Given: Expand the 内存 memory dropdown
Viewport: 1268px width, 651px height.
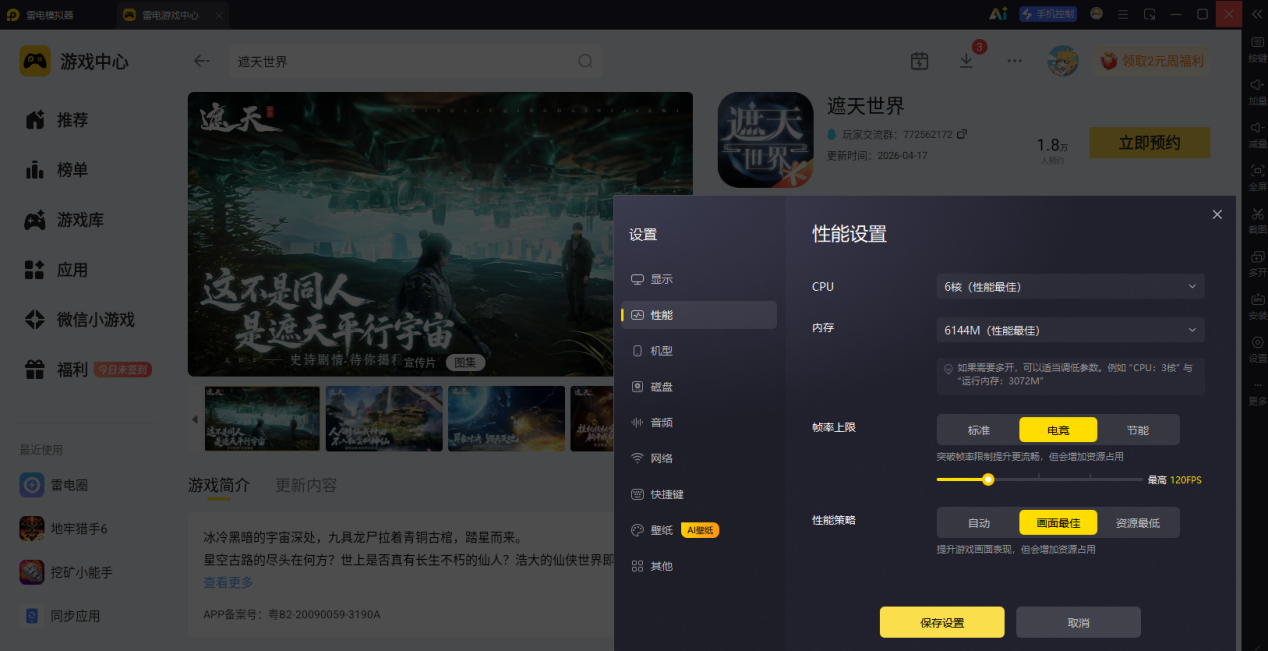Looking at the screenshot, I should click(1070, 330).
